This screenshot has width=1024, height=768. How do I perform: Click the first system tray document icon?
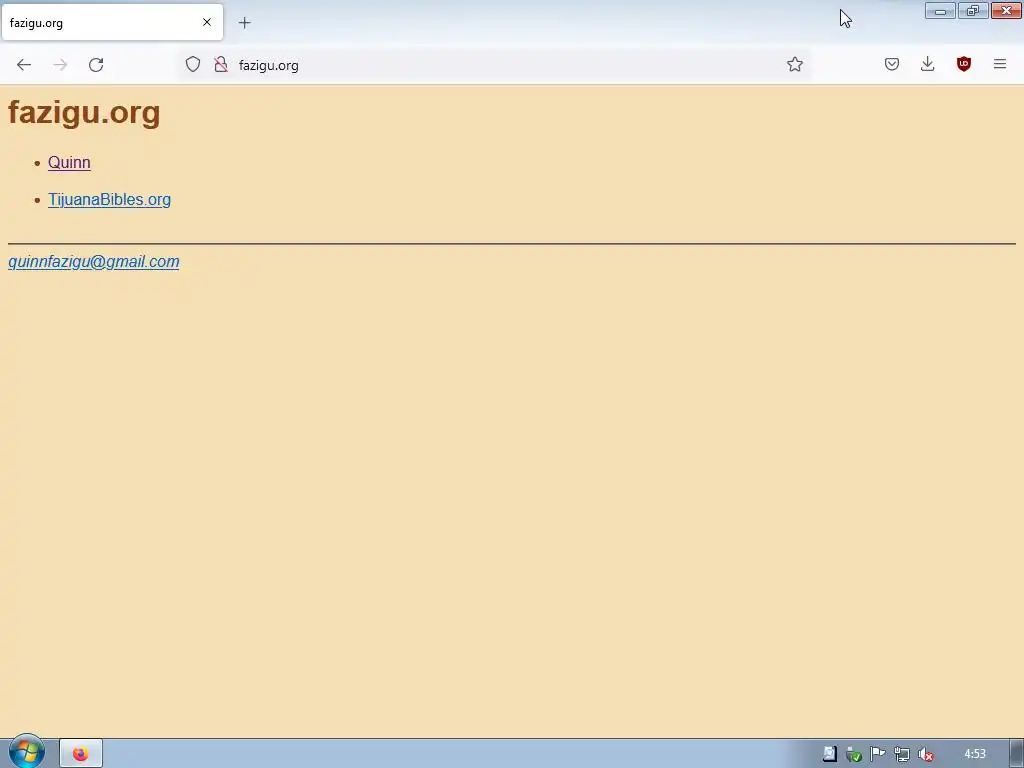click(829, 754)
